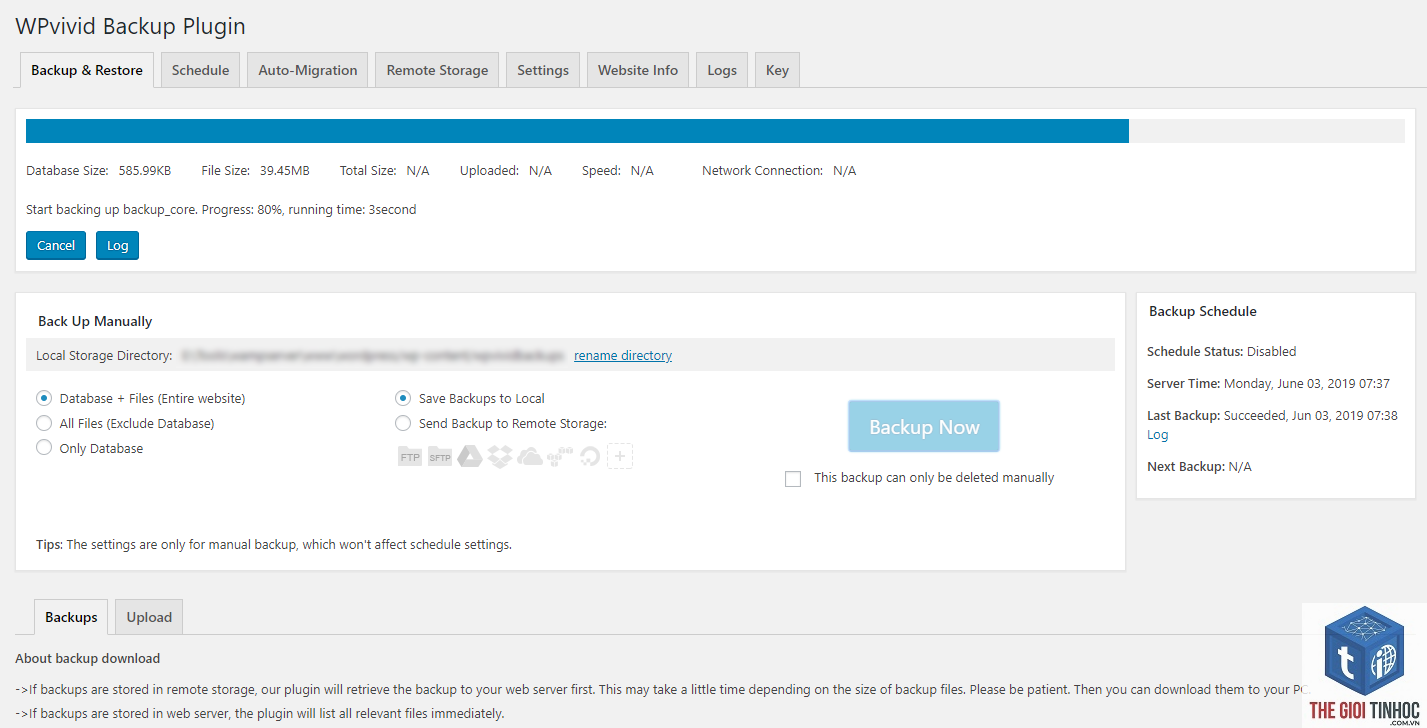Check 'This backup can only be deleted manually'
Screen dimensions: 1427x728
(793, 479)
